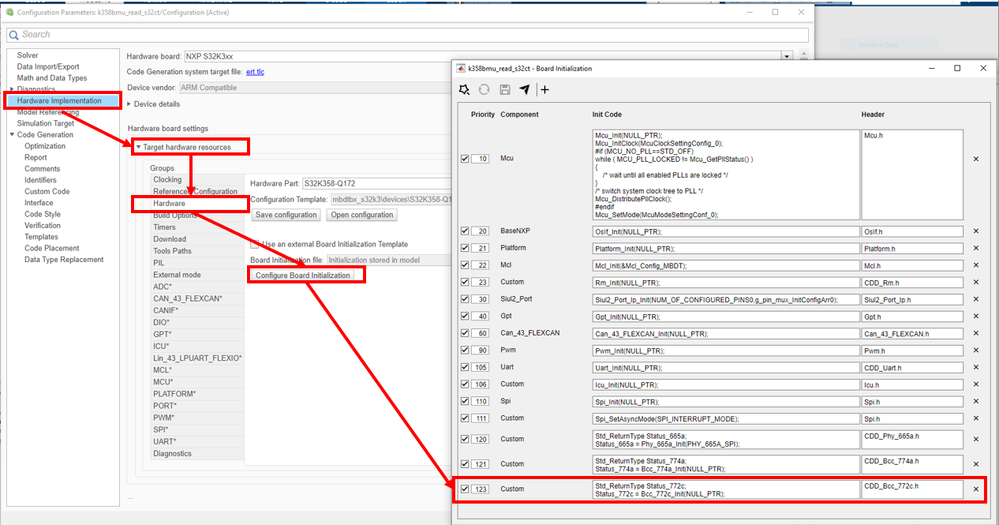Delete the Platform component row
999x525 pixels.
[975, 248]
